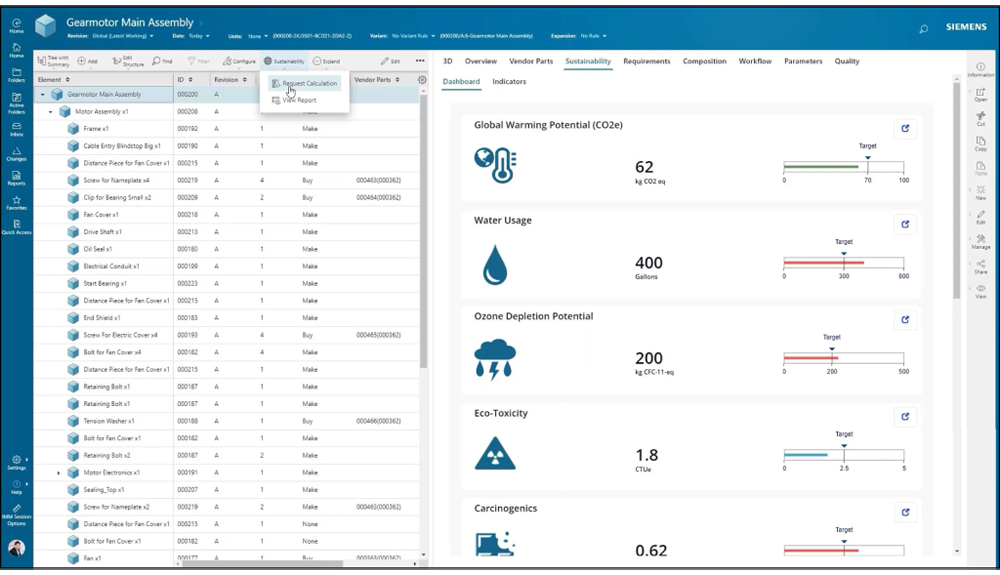Switch to the Parameters tab
This screenshot has height=575, width=1000.
coord(803,61)
